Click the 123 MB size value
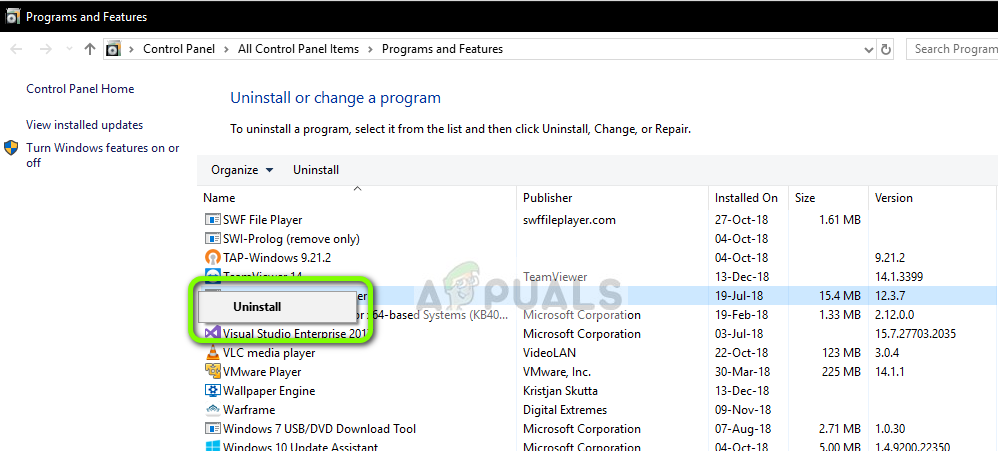This screenshot has height=451, width=998. click(841, 352)
